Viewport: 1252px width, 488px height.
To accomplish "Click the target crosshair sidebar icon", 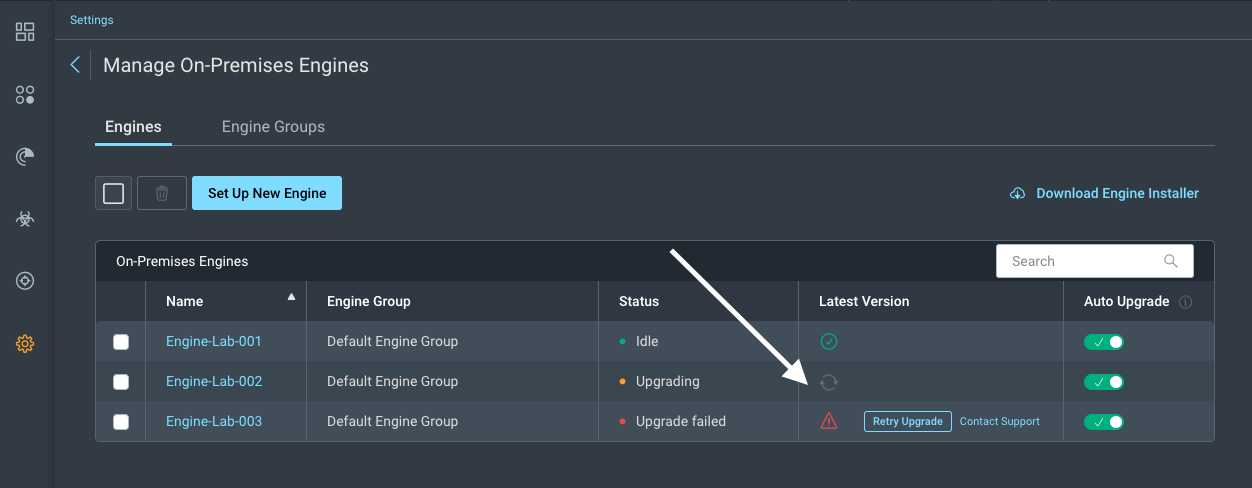I will [25, 281].
